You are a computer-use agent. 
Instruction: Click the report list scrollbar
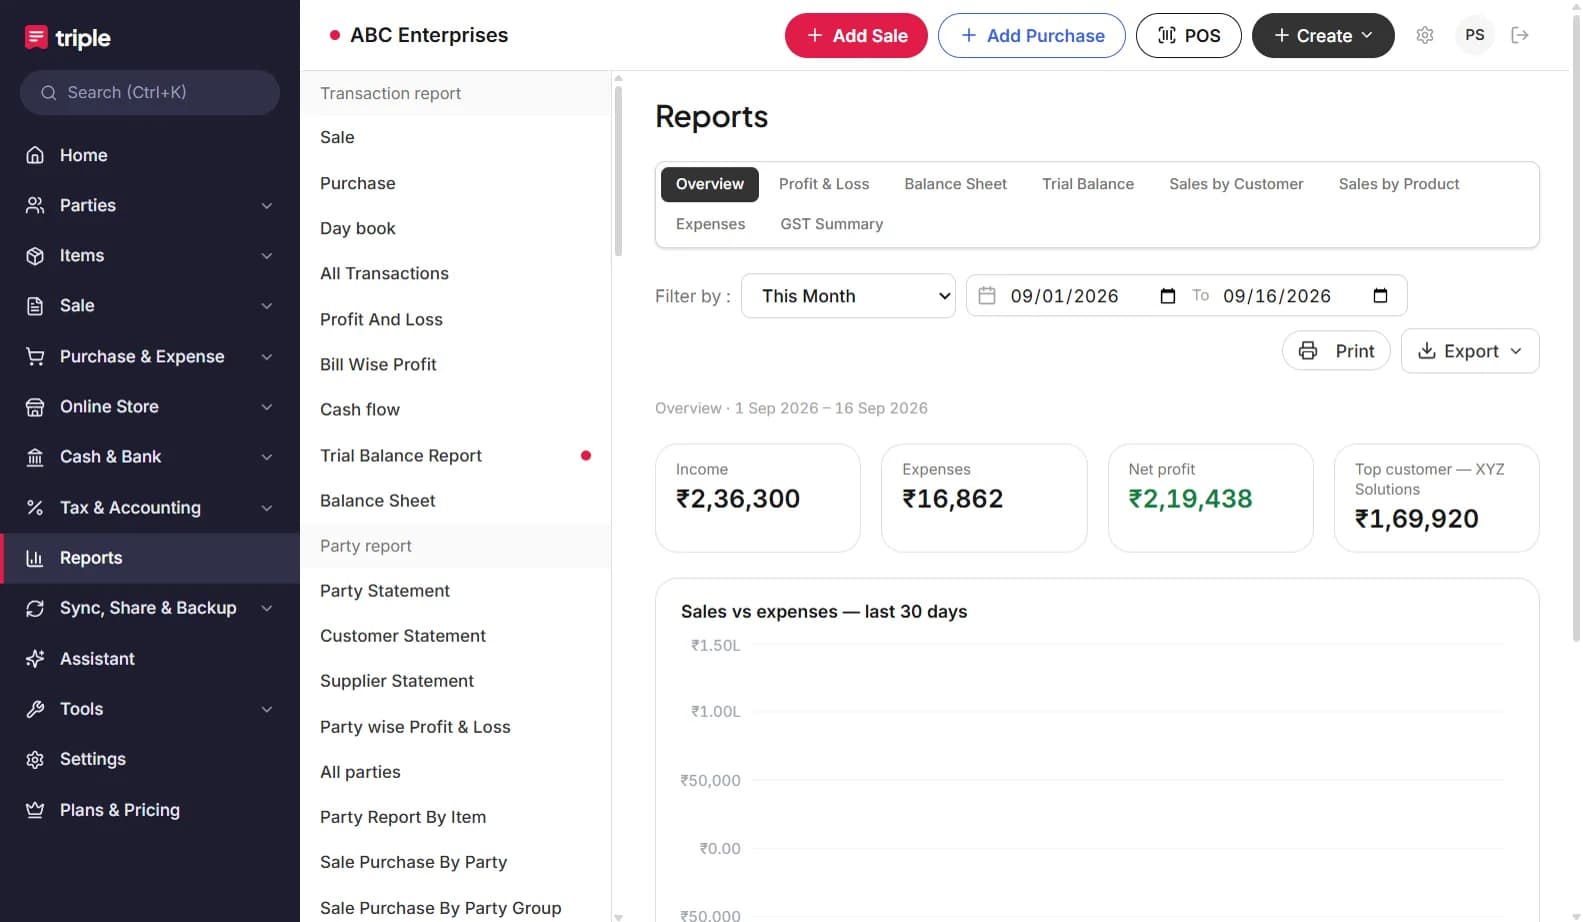pos(618,170)
